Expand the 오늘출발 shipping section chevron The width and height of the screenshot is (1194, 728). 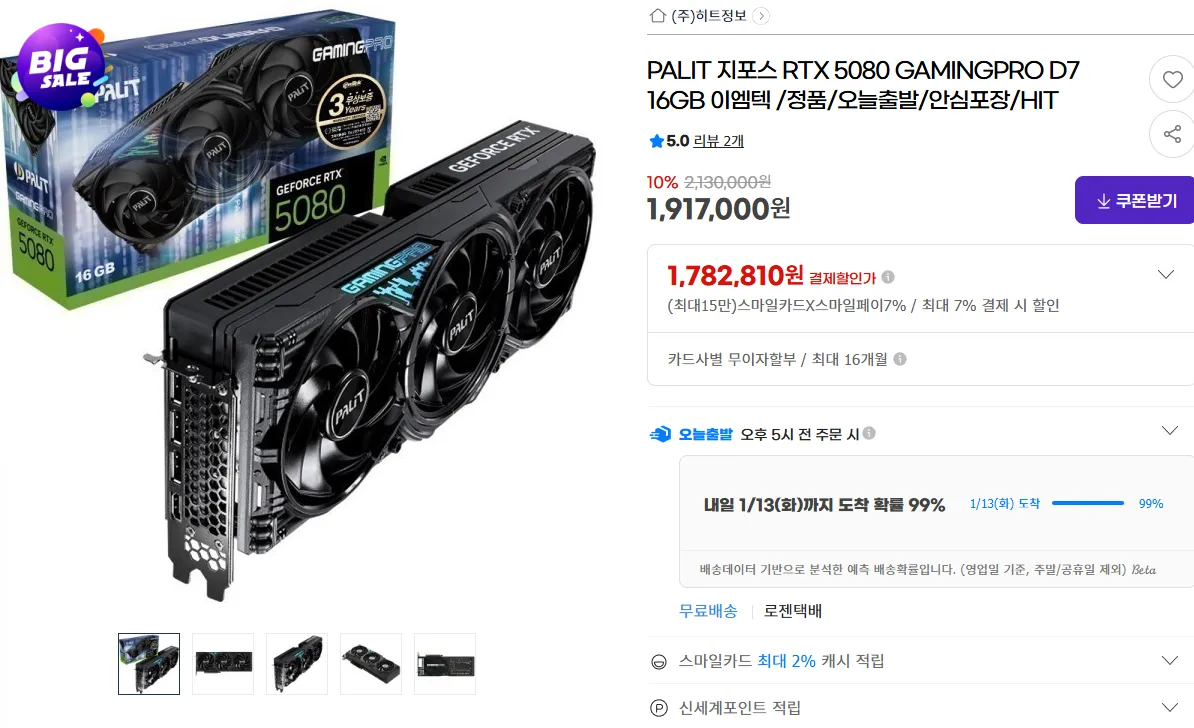pyautogui.click(x=1170, y=431)
